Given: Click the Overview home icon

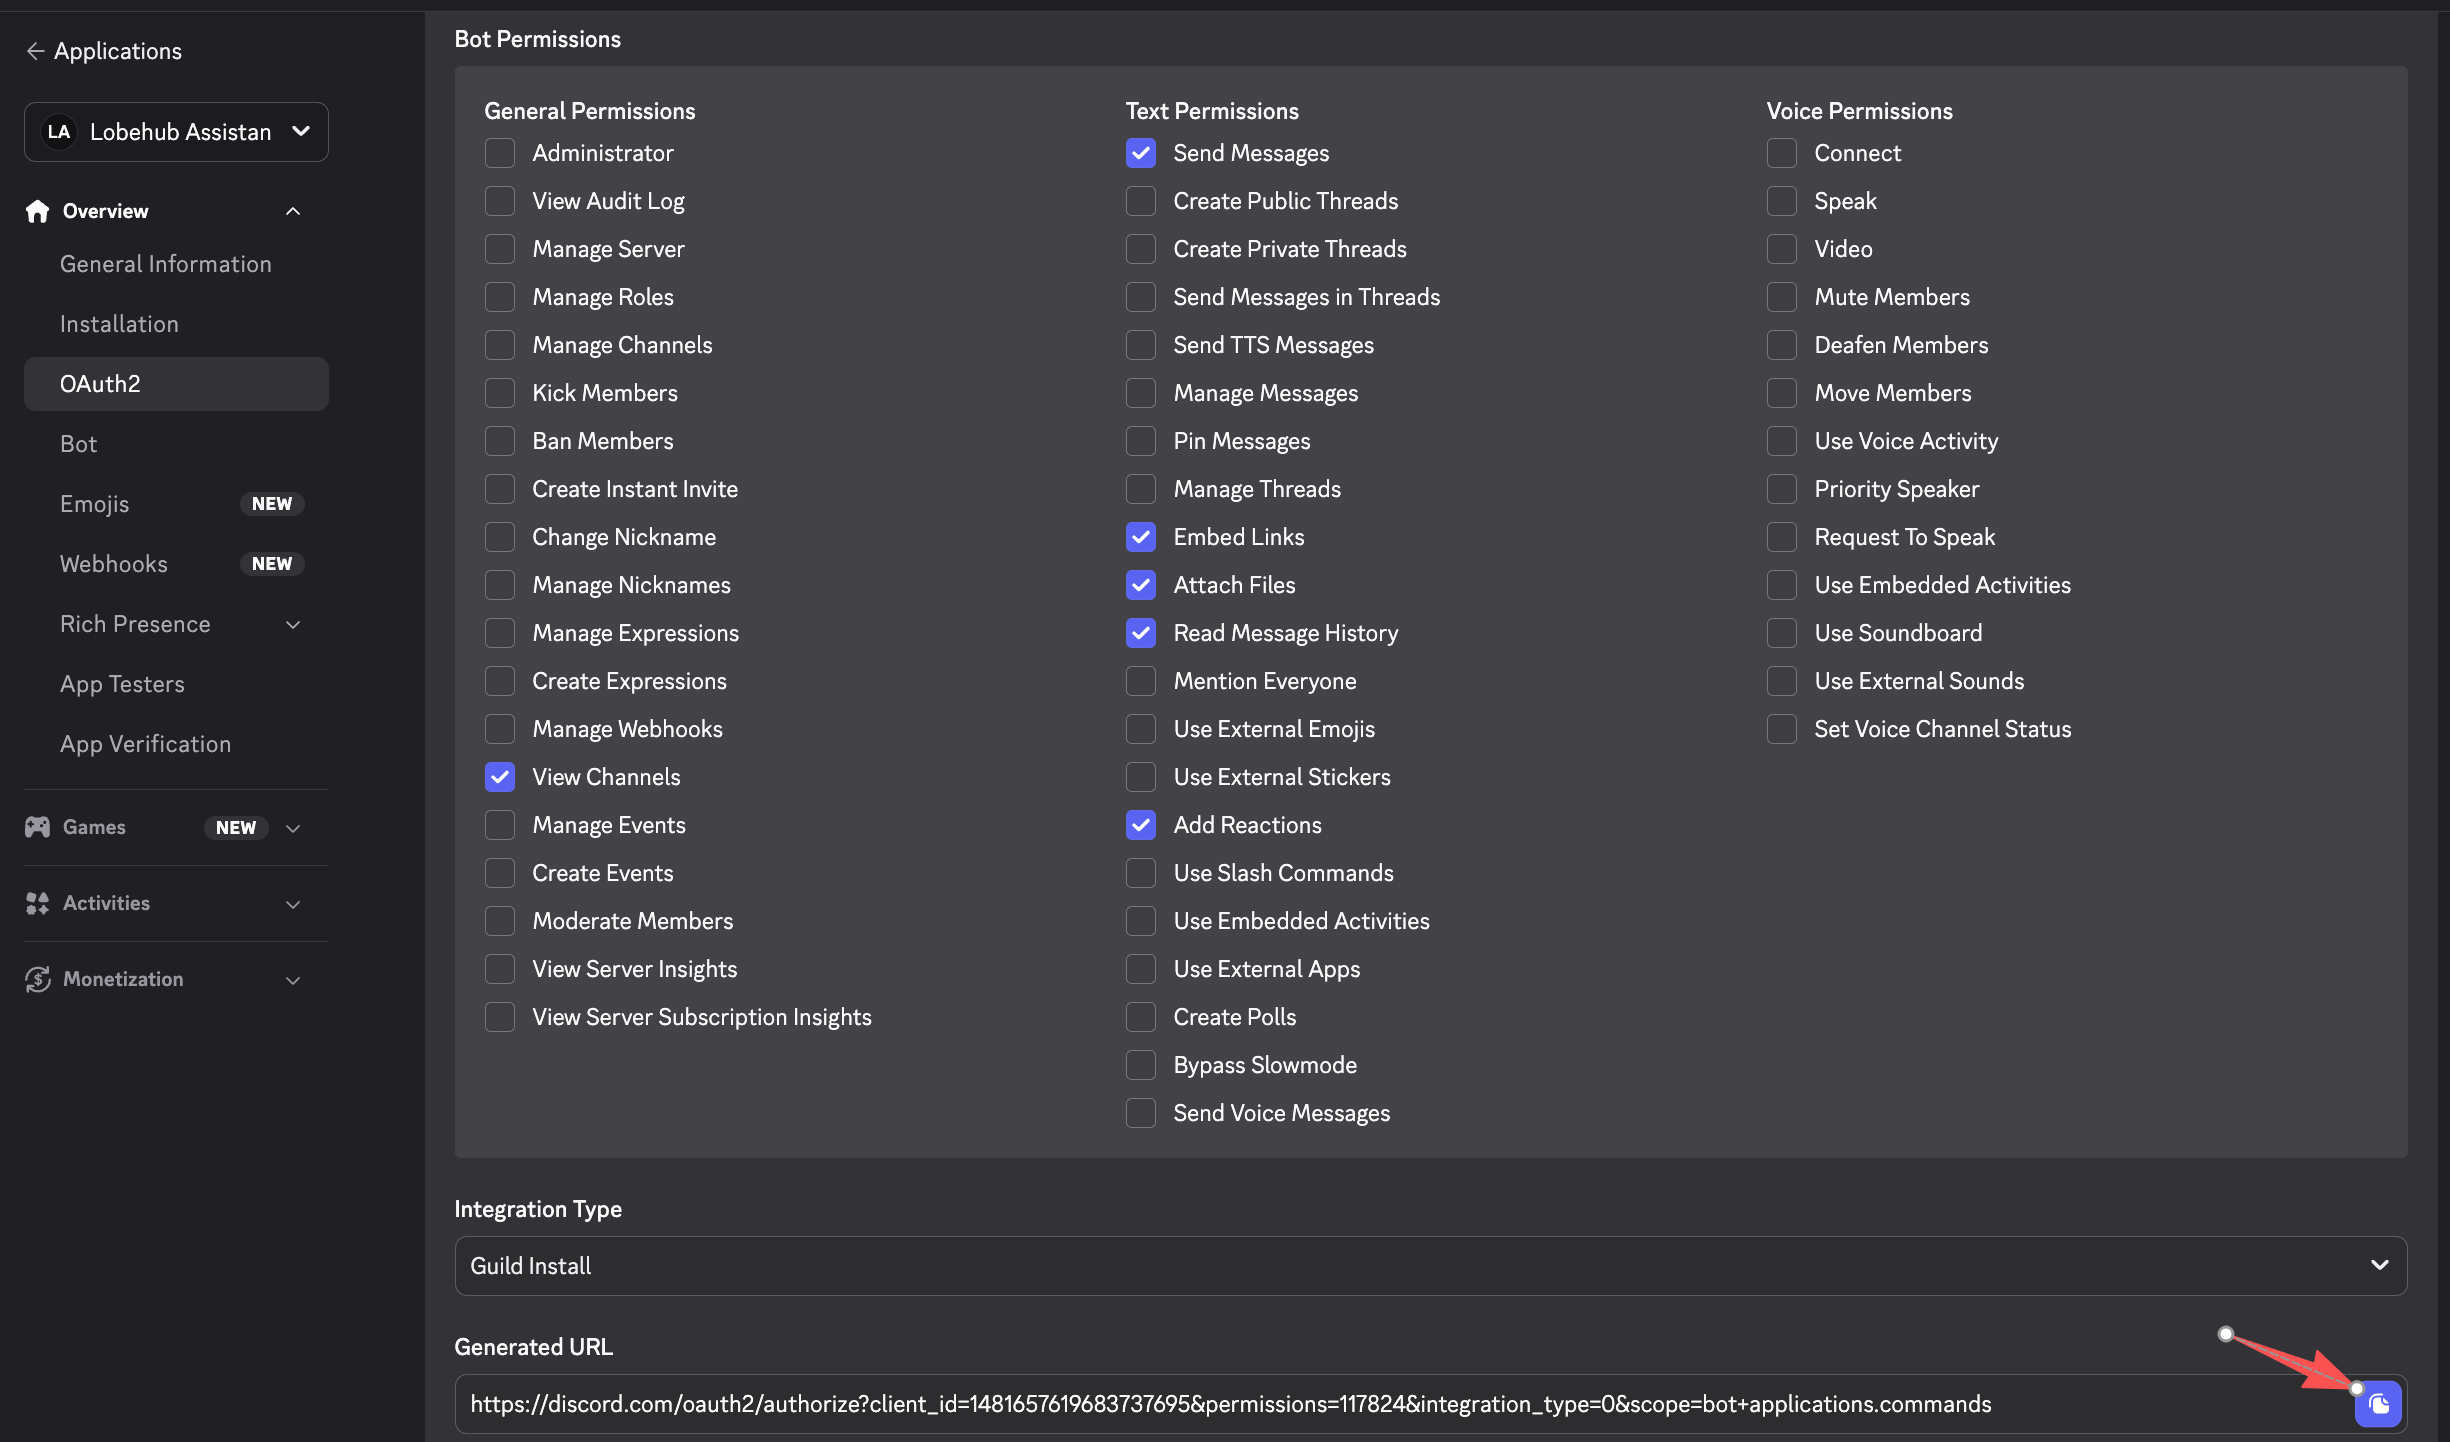Looking at the screenshot, I should [x=38, y=211].
